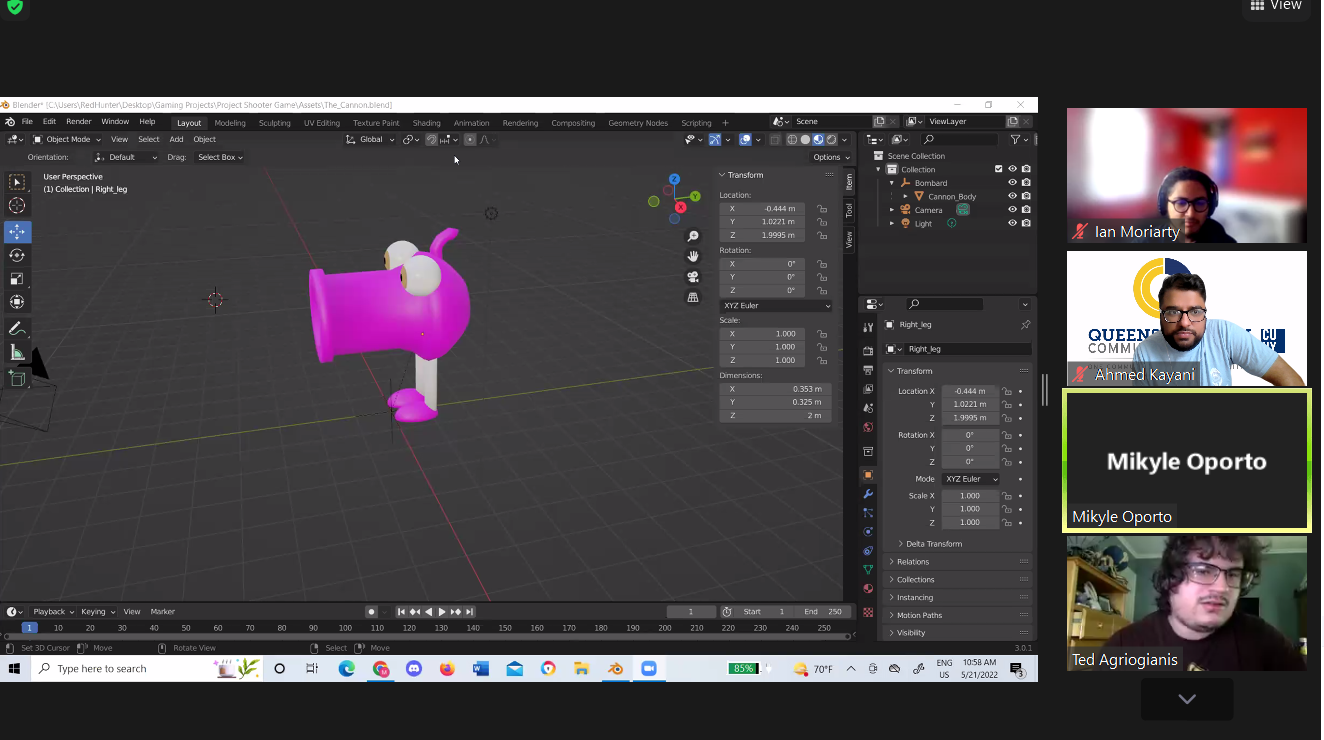Open the Orientation Default dropdown
Viewport: 1324px width, 740px height.
[126, 157]
